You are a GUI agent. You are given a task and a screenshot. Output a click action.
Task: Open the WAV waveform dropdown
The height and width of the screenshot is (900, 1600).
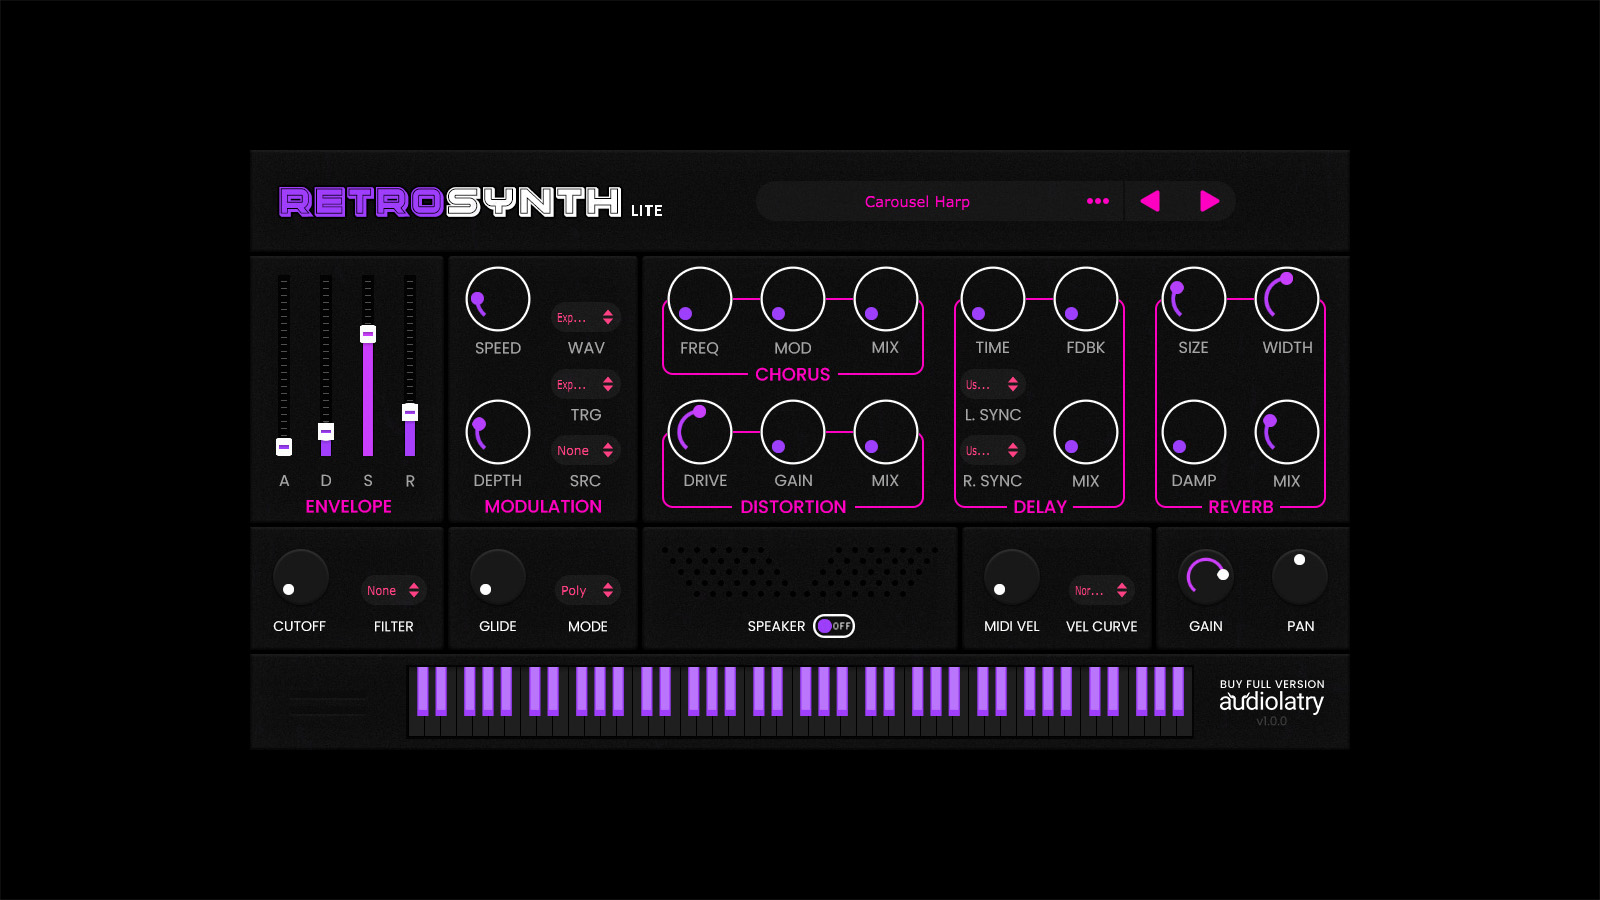click(x=586, y=317)
